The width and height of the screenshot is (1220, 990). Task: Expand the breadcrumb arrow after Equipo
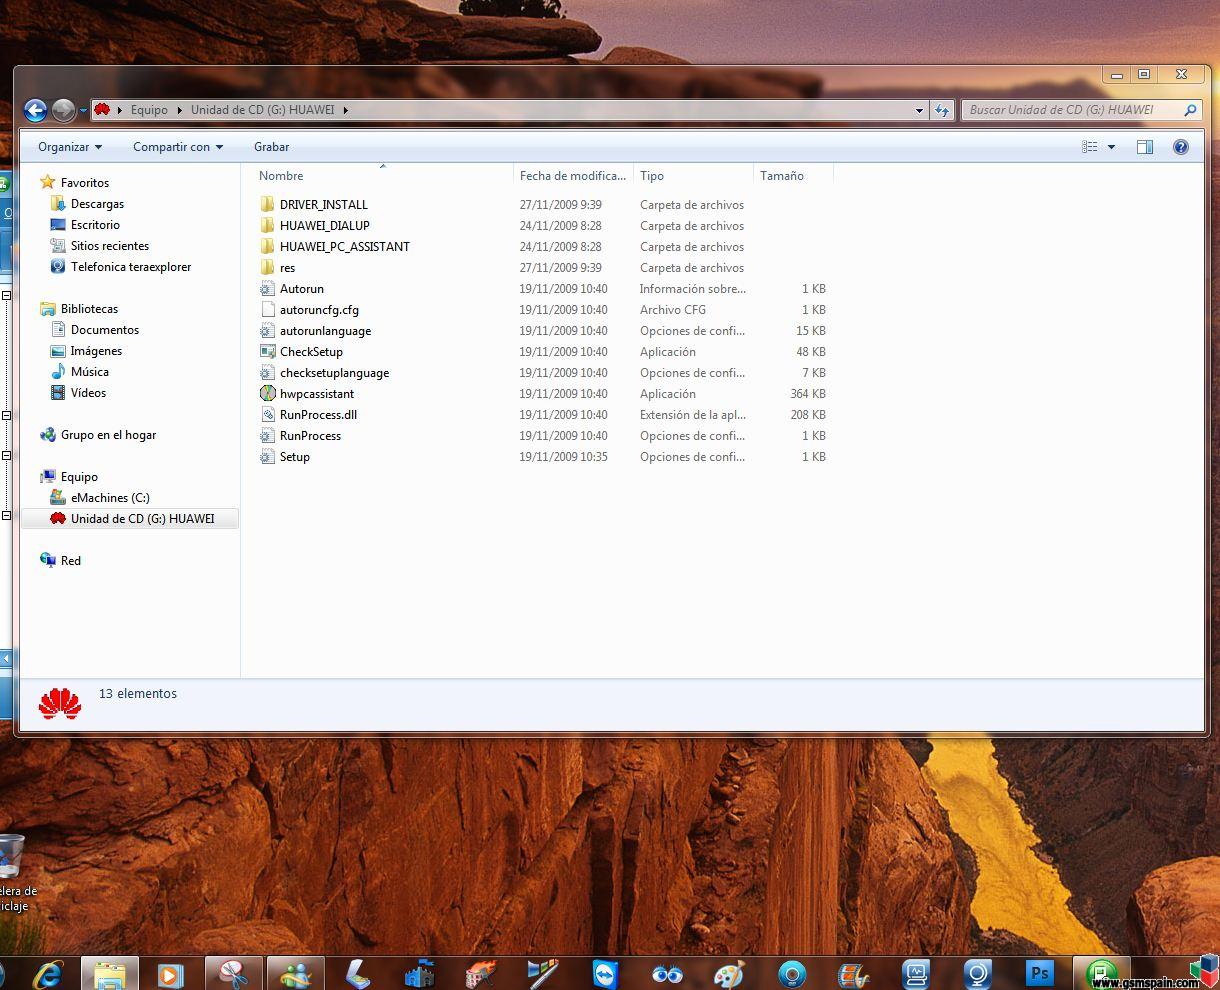tap(179, 110)
